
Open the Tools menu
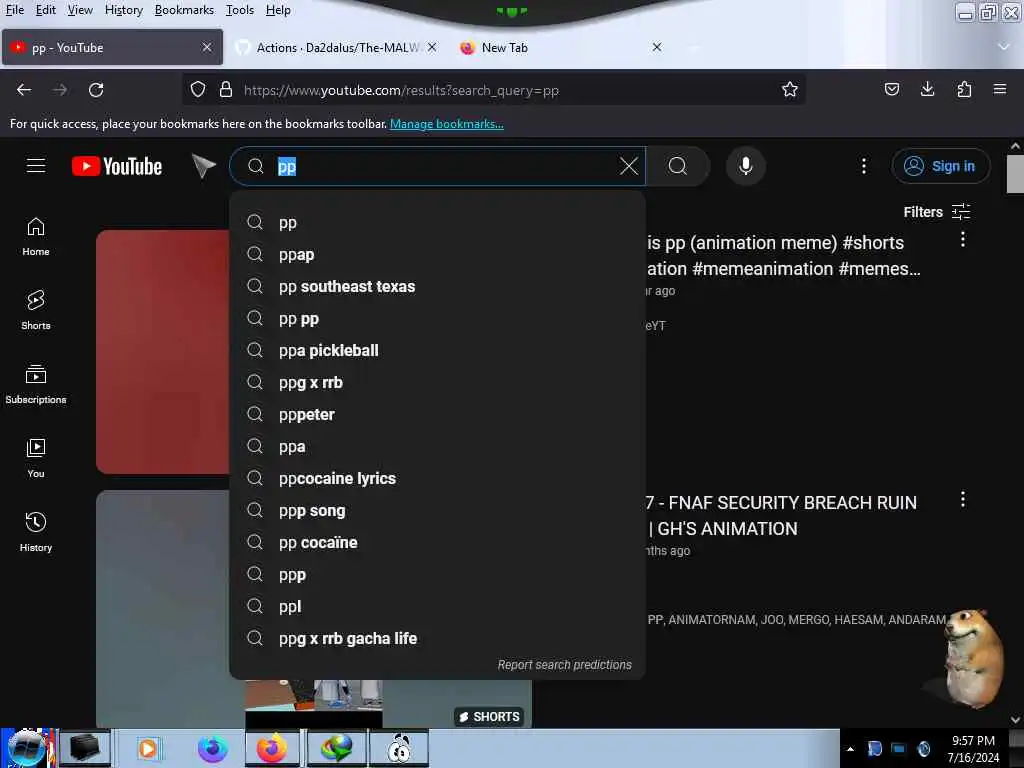click(x=240, y=10)
